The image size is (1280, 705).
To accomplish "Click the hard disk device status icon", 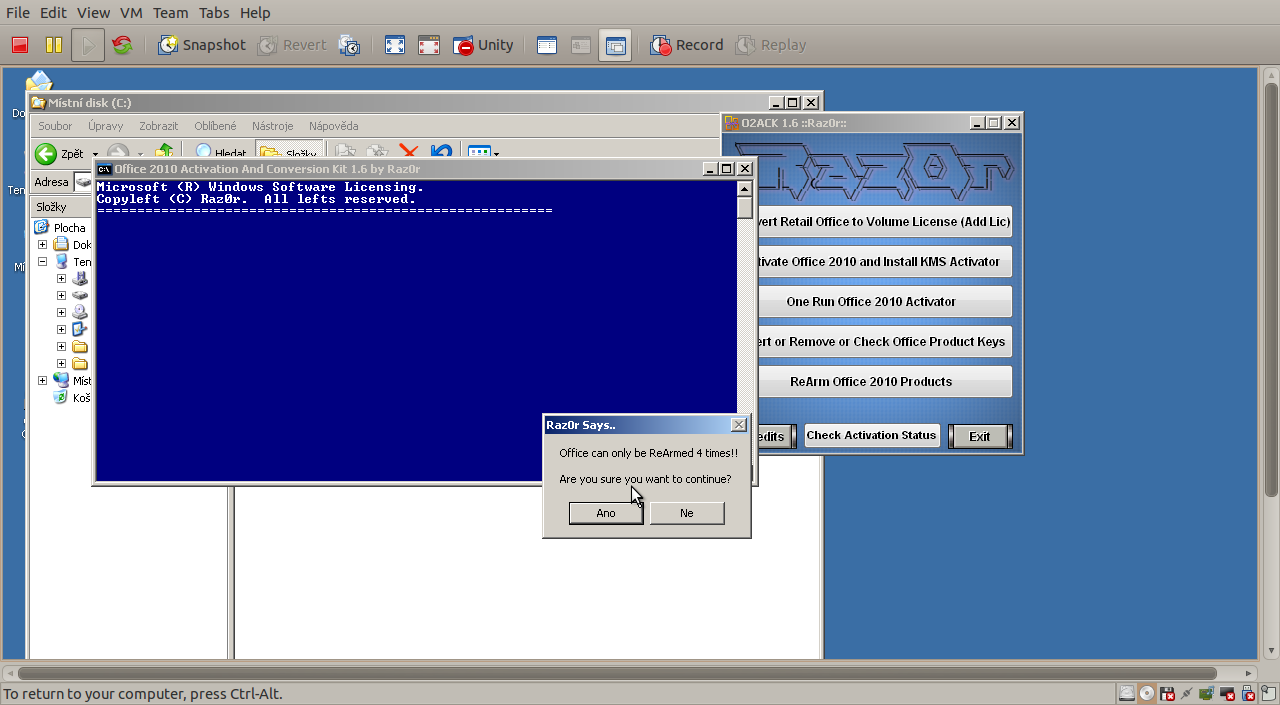I will coord(1127,693).
